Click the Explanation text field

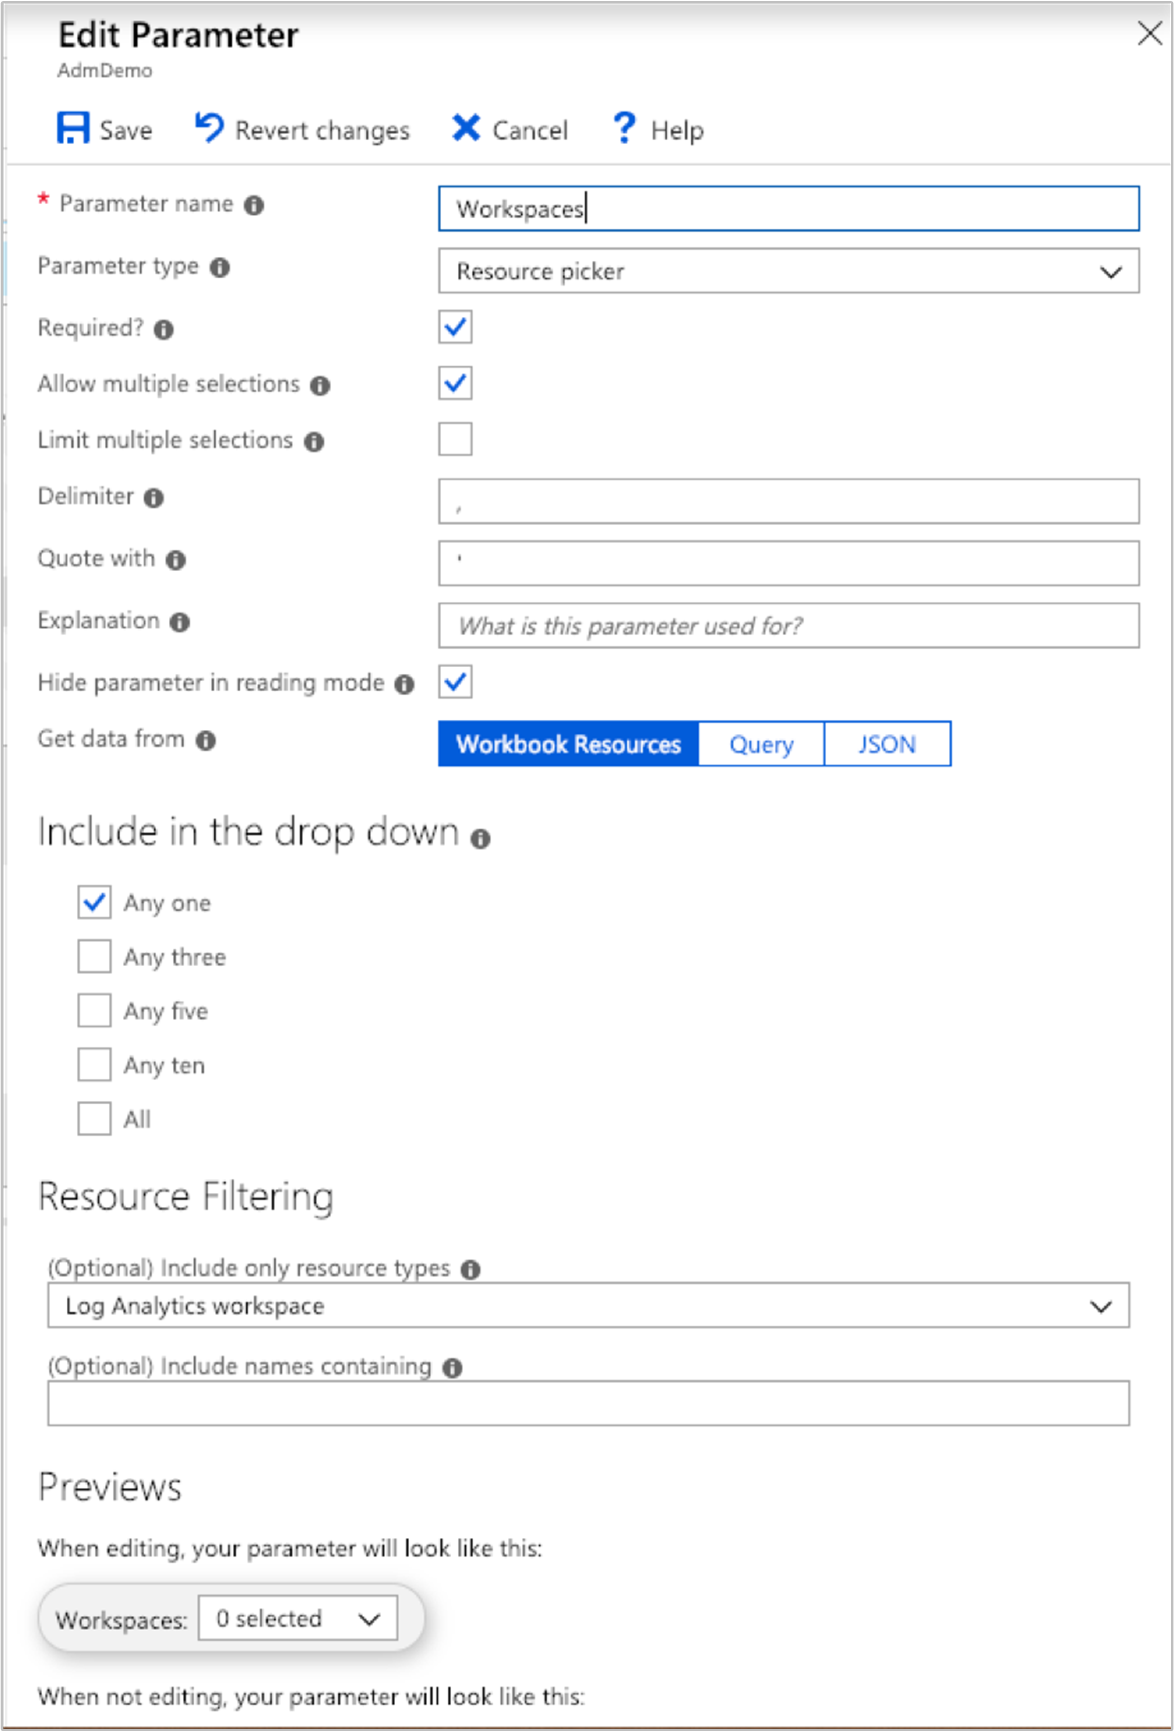pos(788,626)
